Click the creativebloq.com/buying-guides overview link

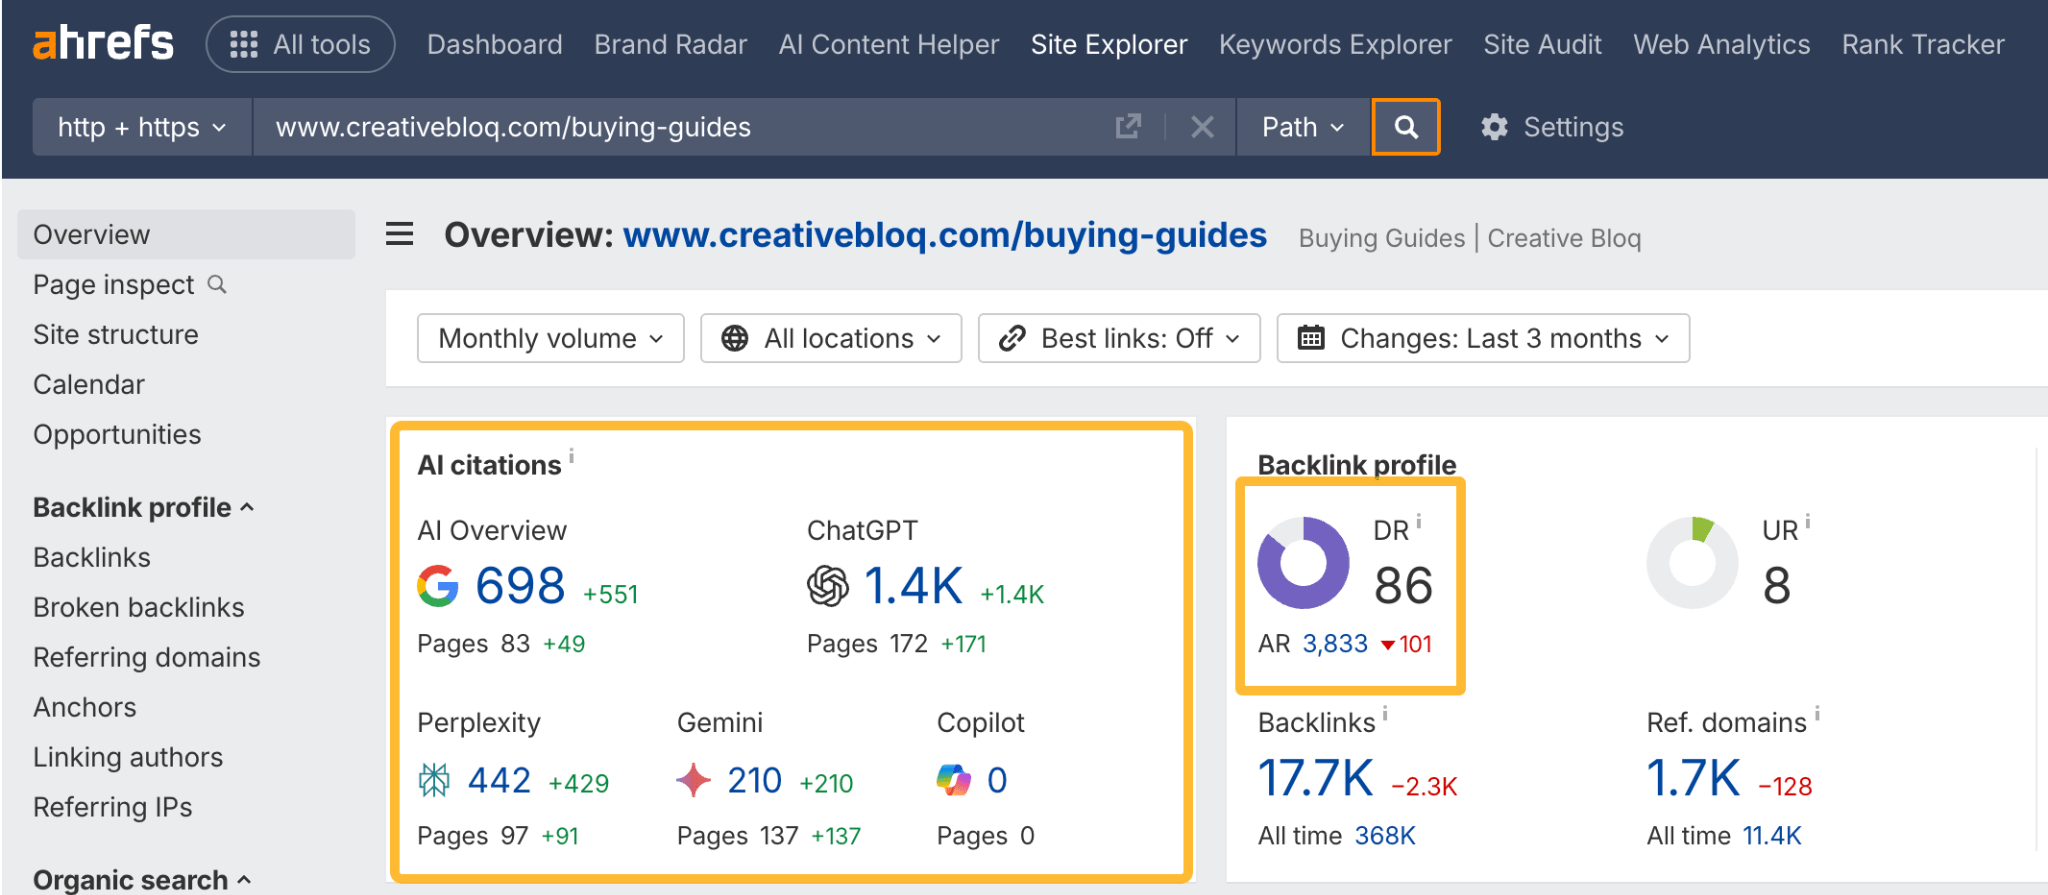944,235
